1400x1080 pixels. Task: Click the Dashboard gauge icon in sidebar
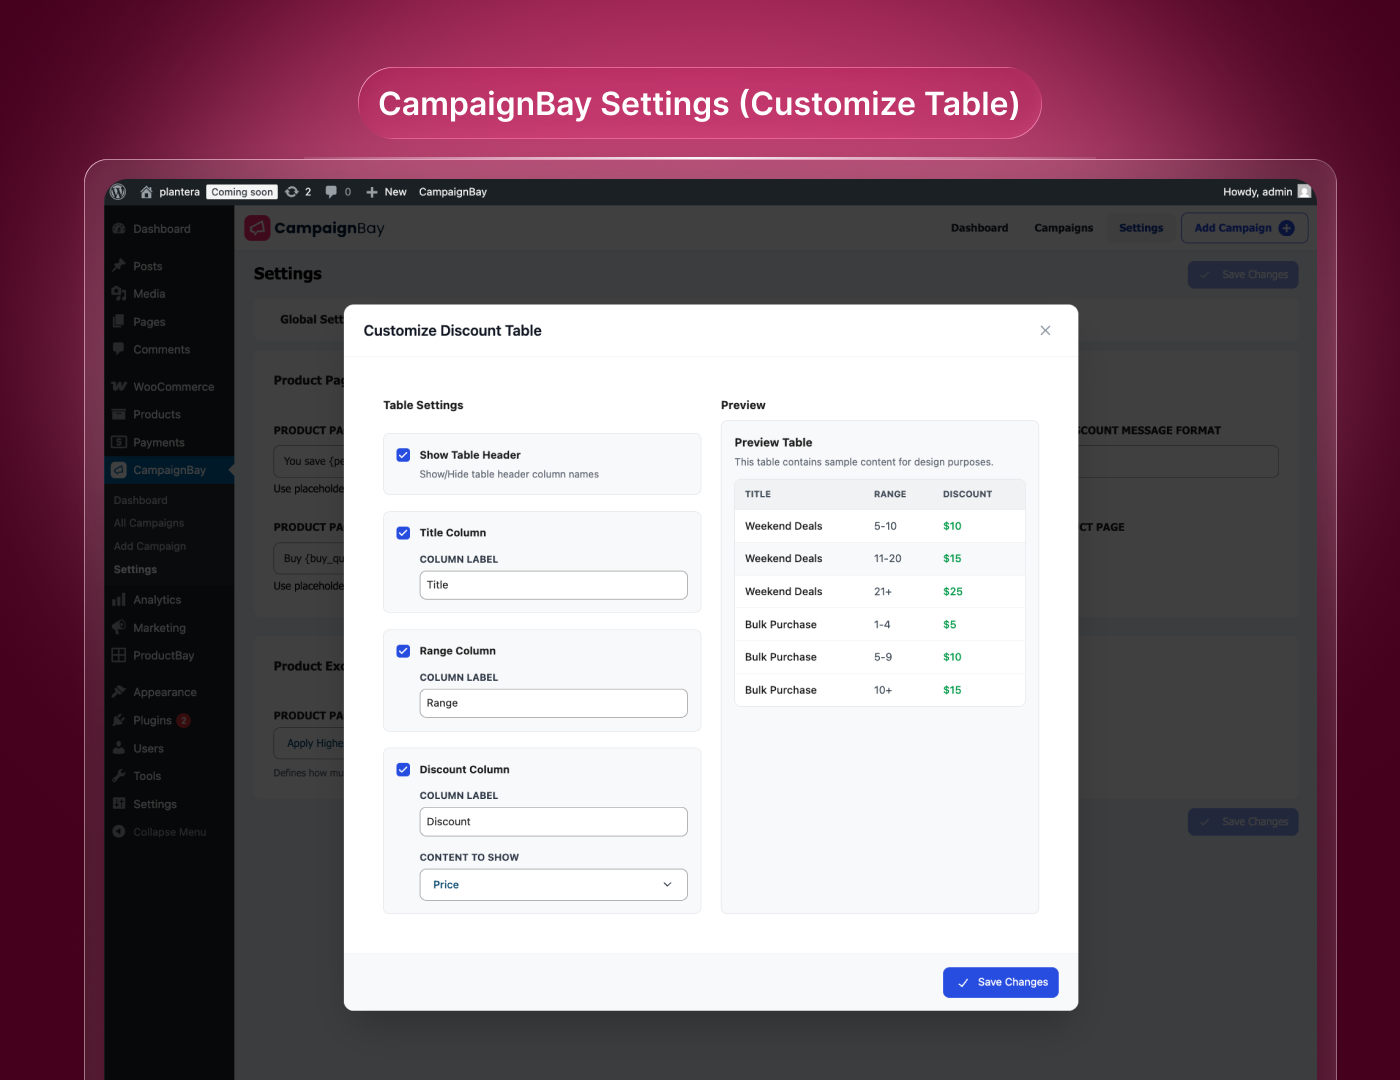[119, 229]
